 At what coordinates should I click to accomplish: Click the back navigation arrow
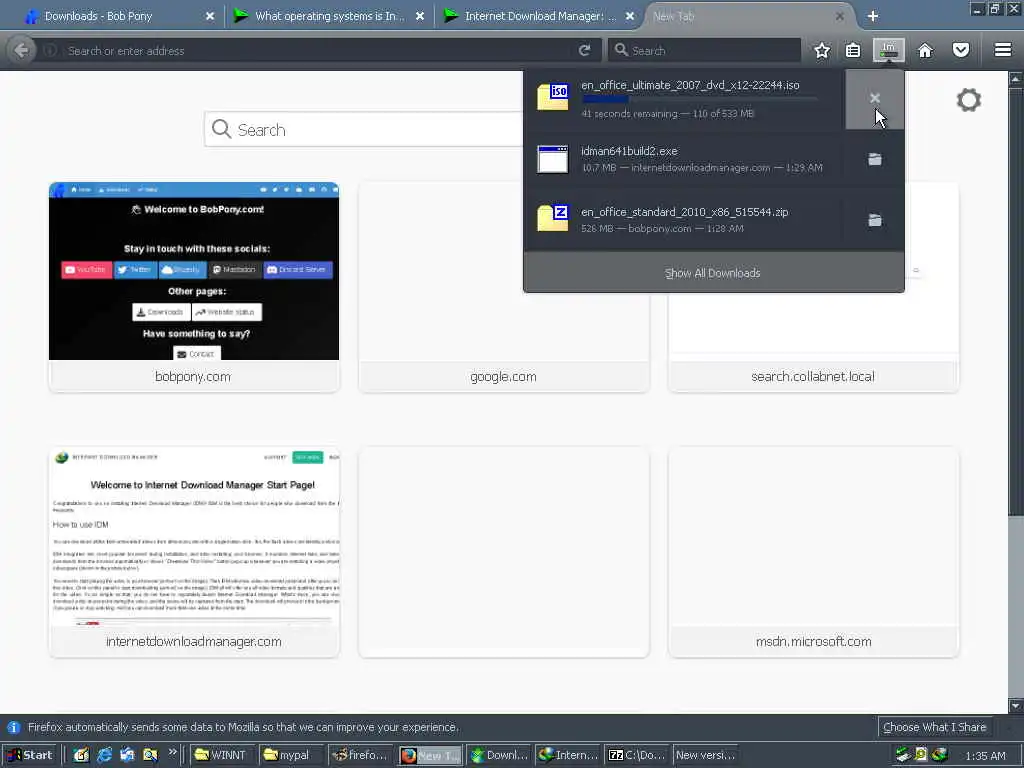click(x=21, y=50)
